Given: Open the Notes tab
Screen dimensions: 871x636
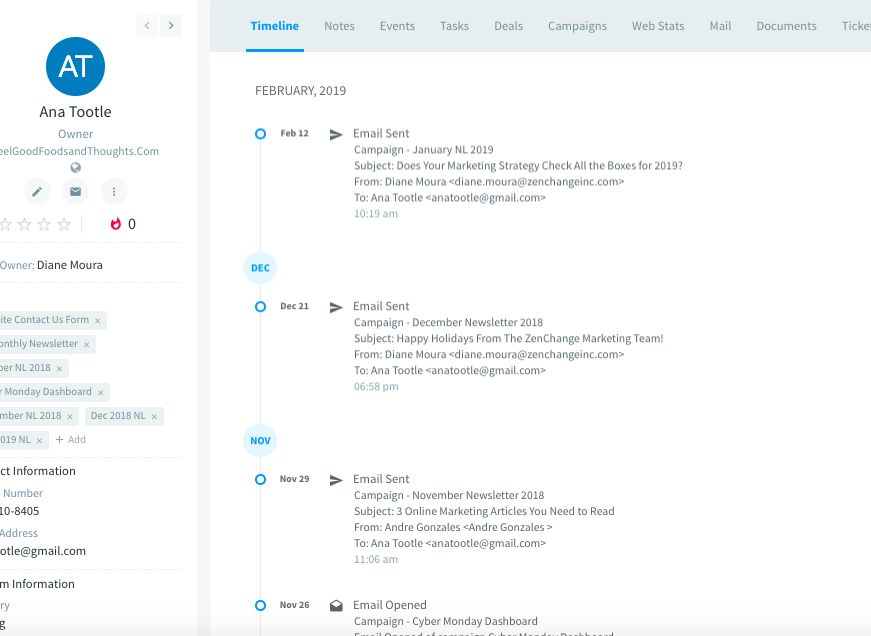Looking at the screenshot, I should [339, 26].
